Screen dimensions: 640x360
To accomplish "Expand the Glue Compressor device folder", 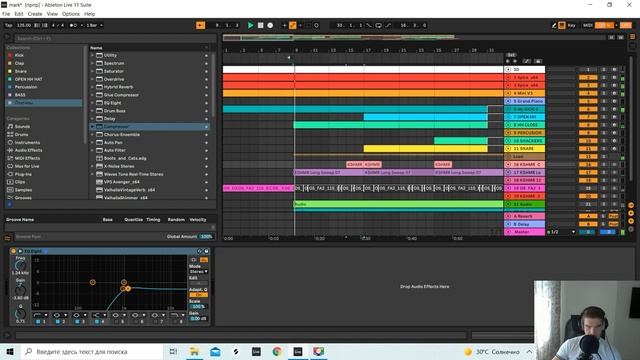I will (92, 95).
